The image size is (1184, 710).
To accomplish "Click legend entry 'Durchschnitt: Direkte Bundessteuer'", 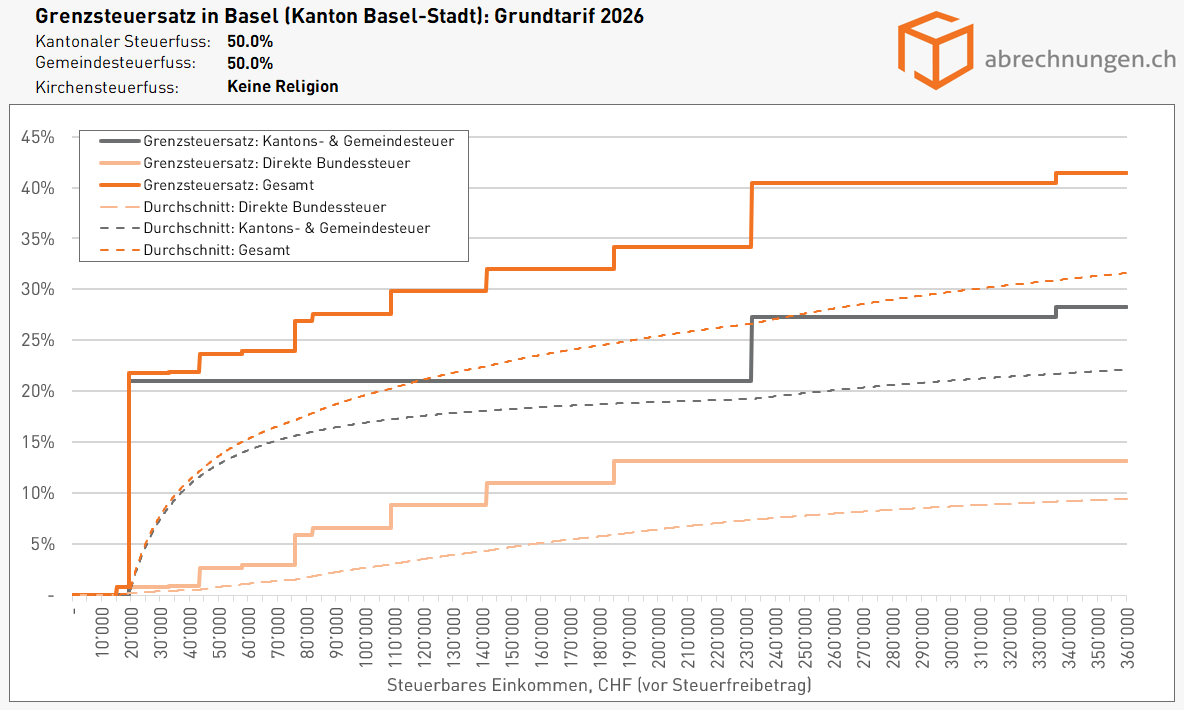I will 265,207.
